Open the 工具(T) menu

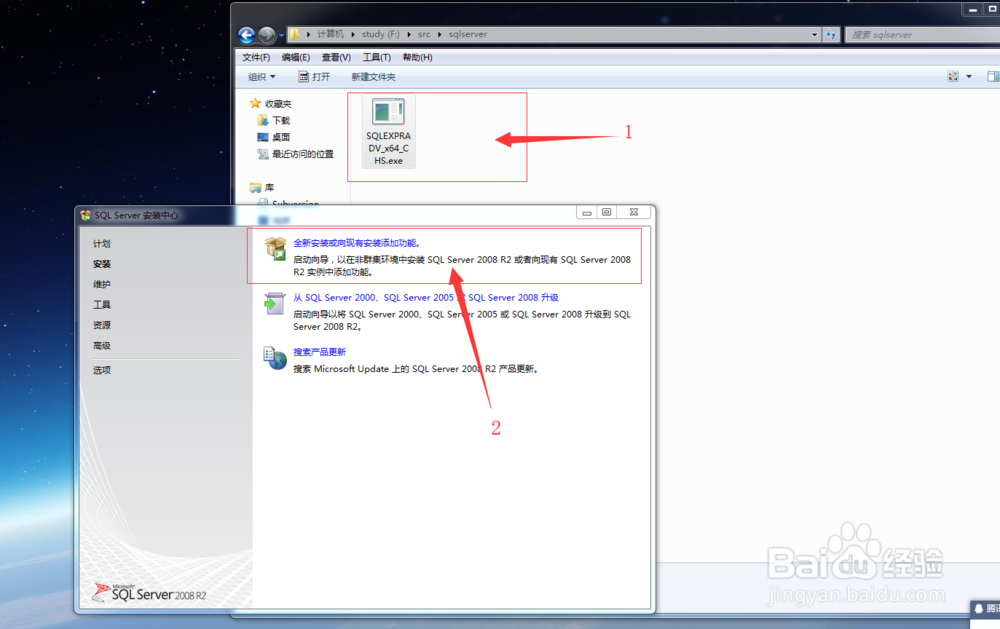(x=376, y=57)
